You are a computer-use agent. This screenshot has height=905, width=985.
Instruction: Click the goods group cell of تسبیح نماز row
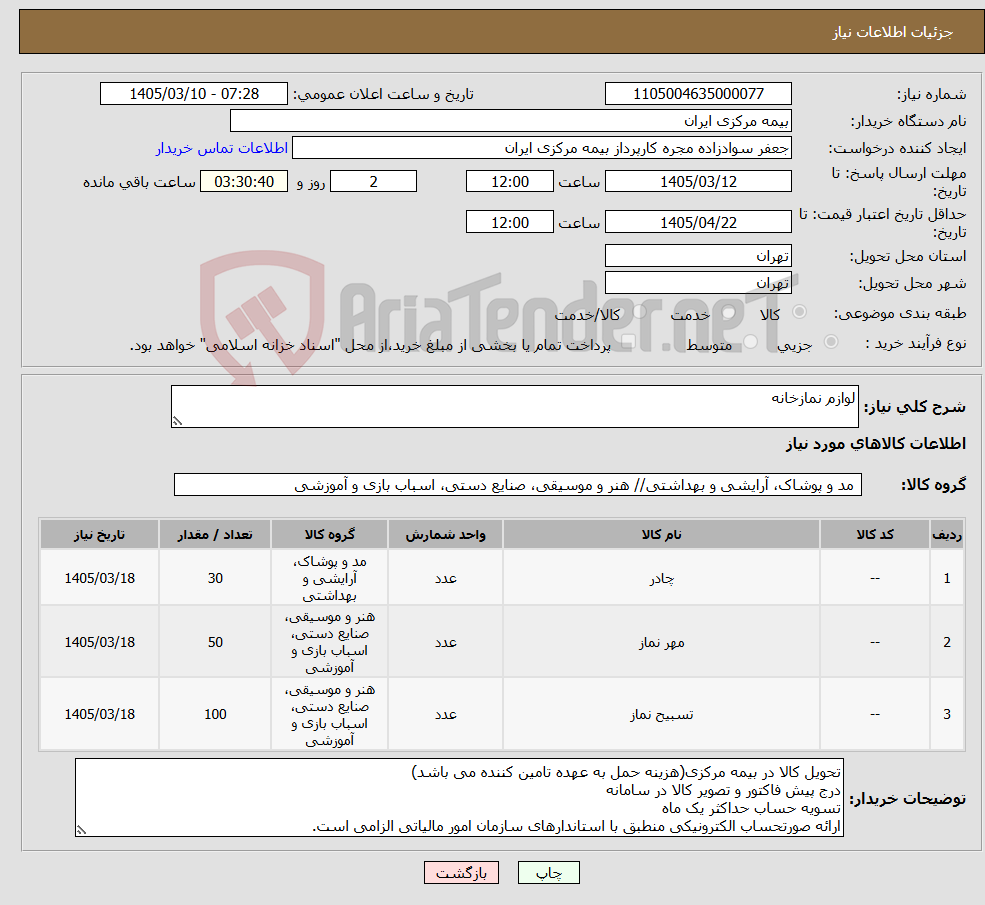(330, 714)
